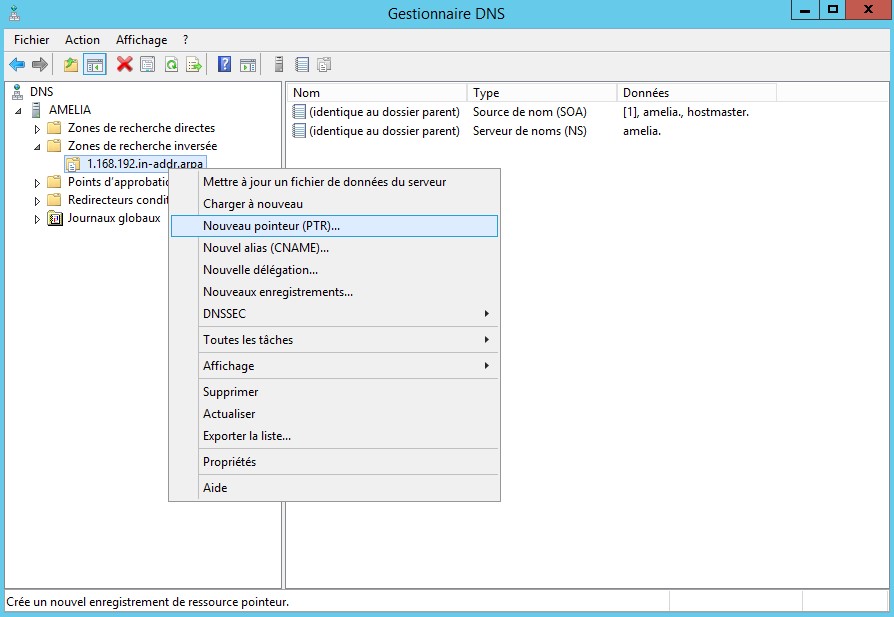The width and height of the screenshot is (894, 617).
Task: Click the blue Back arrow in the toolbar
Action: 17,65
